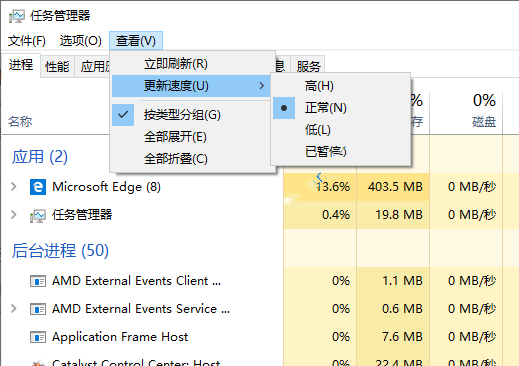Open the 更新速度(U) submenu arrow
The width and height of the screenshot is (519, 366).
(x=262, y=86)
